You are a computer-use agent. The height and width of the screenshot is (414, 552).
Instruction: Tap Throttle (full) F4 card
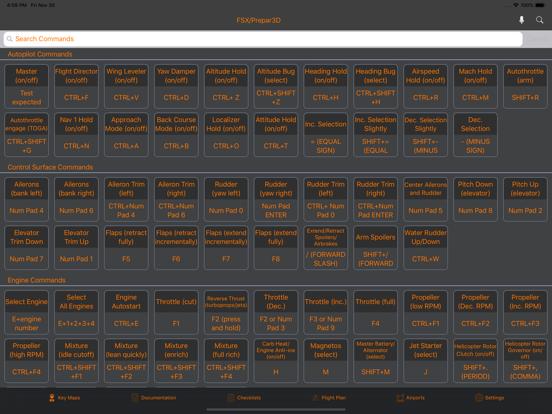click(x=376, y=312)
